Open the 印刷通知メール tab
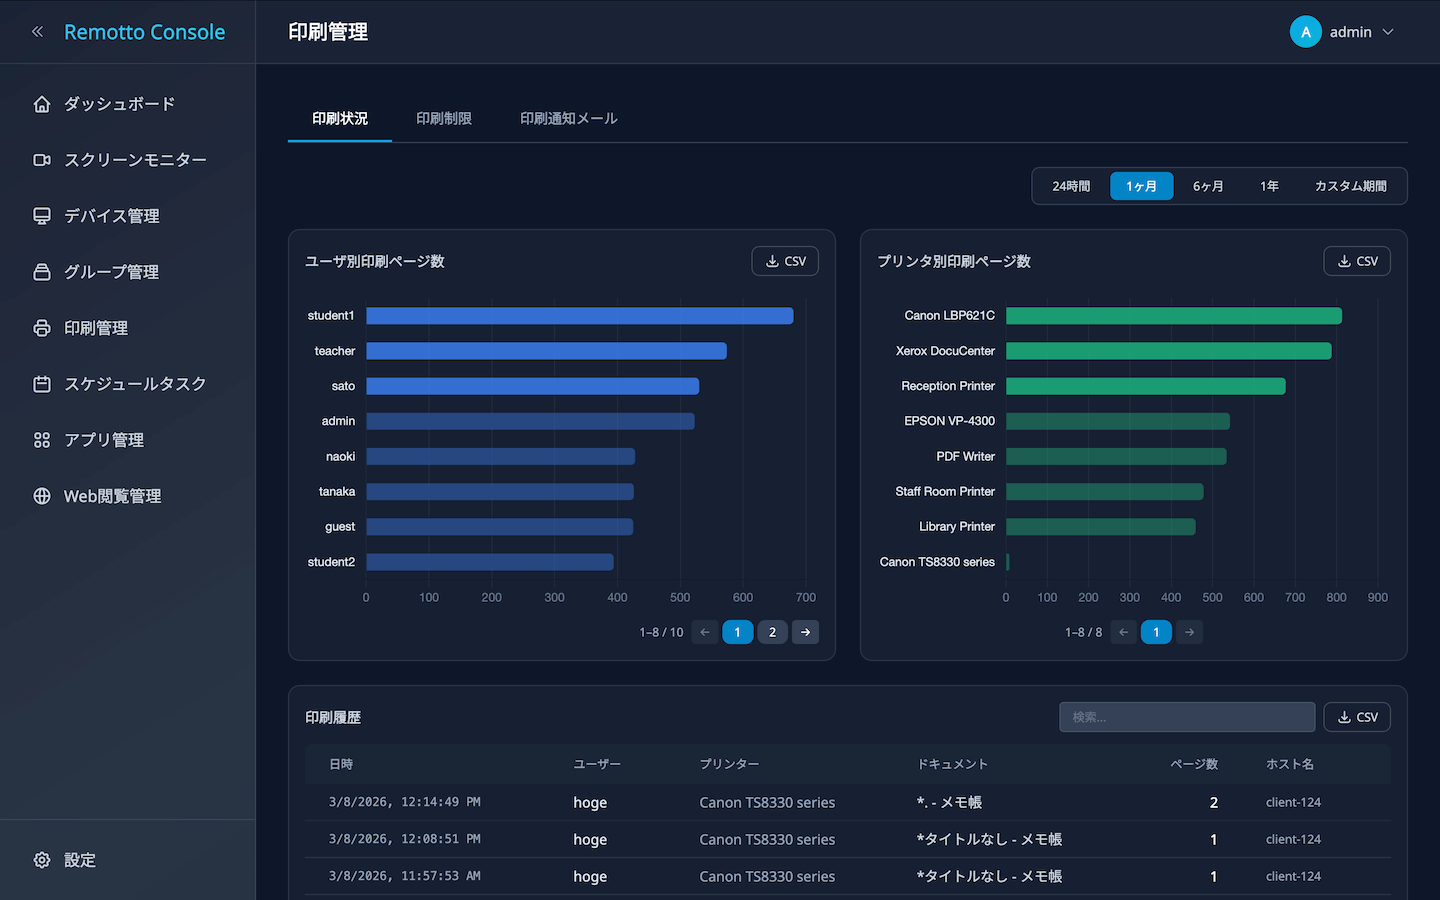1440x900 pixels. (x=568, y=118)
